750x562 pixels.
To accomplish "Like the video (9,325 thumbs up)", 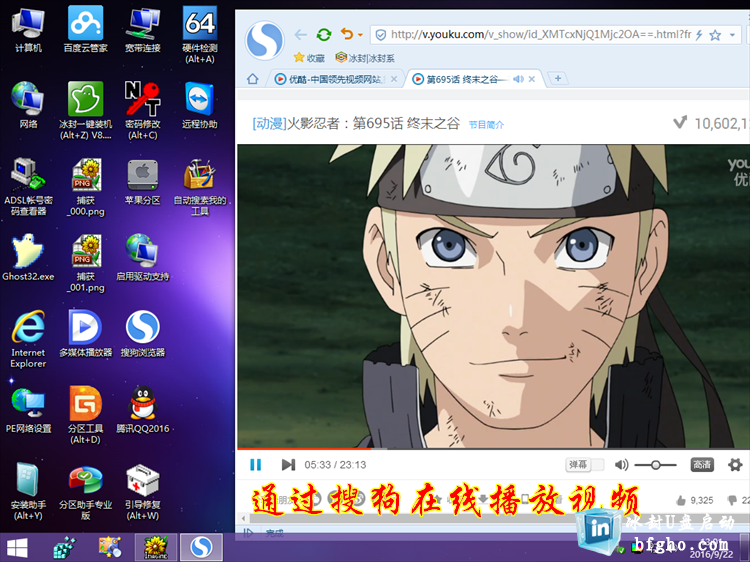I will (x=695, y=500).
